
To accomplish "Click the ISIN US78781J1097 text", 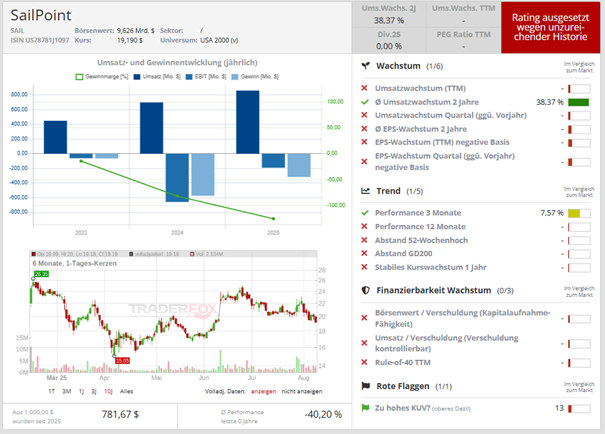I will point(40,40).
